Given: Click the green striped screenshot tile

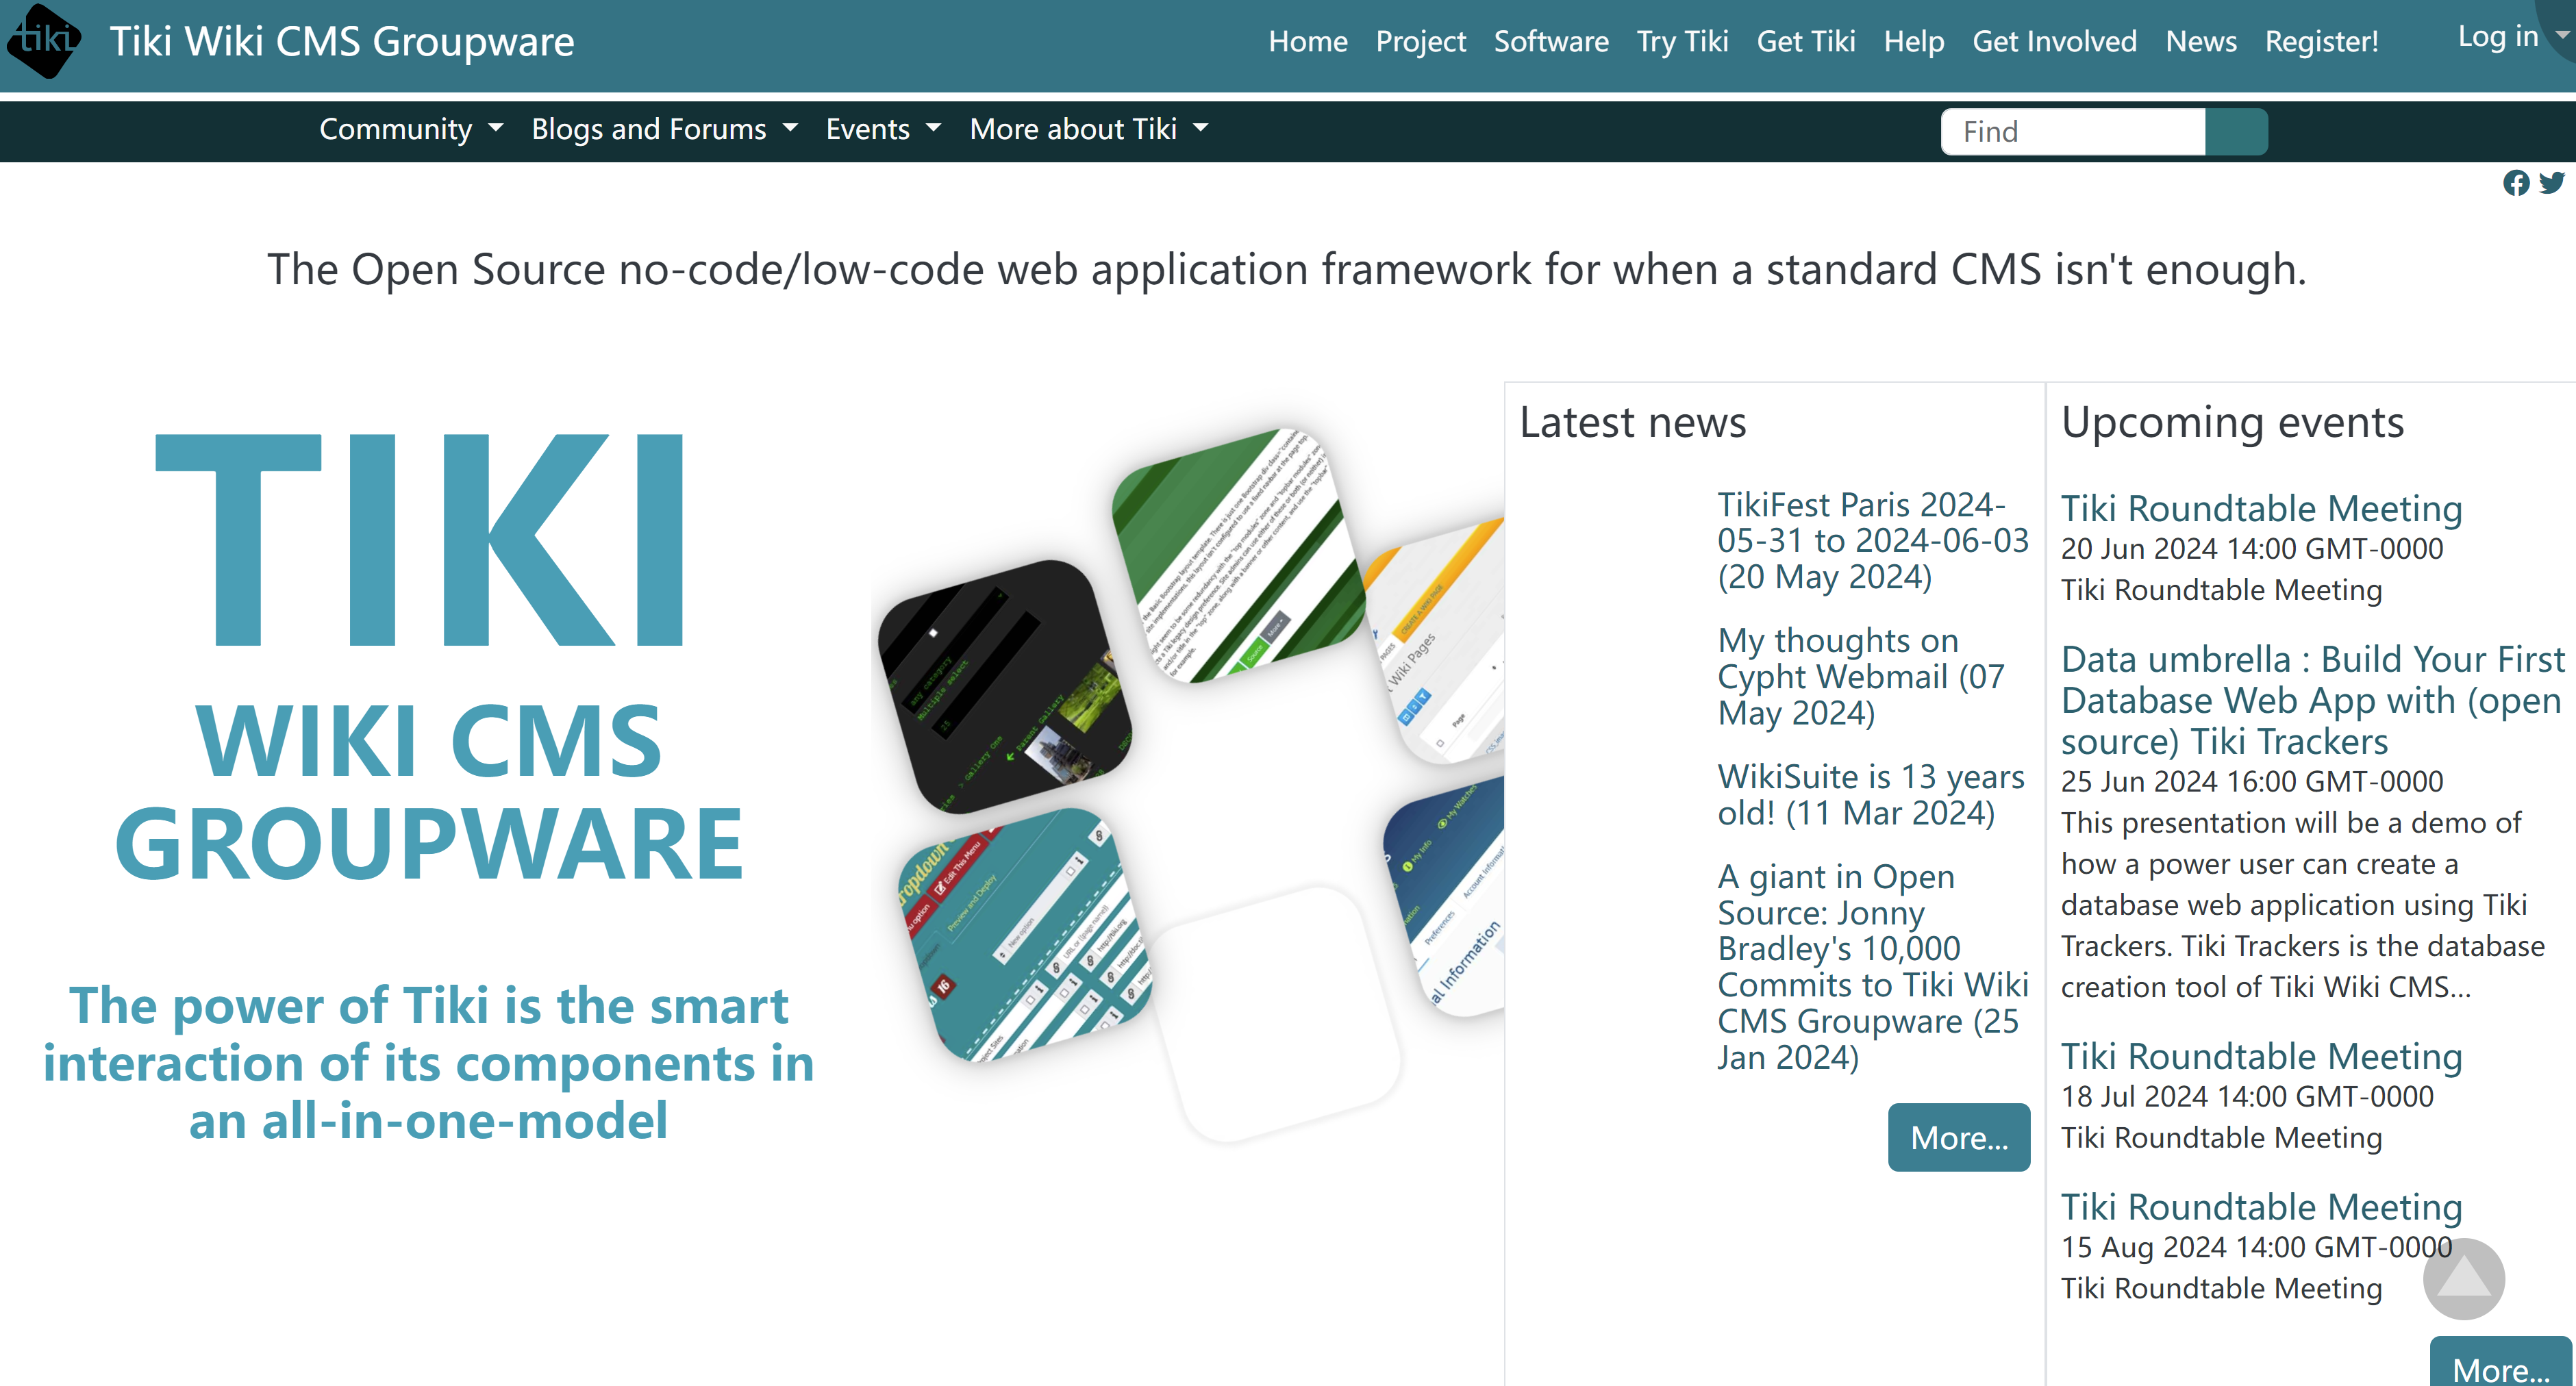Looking at the screenshot, I should [1238, 556].
